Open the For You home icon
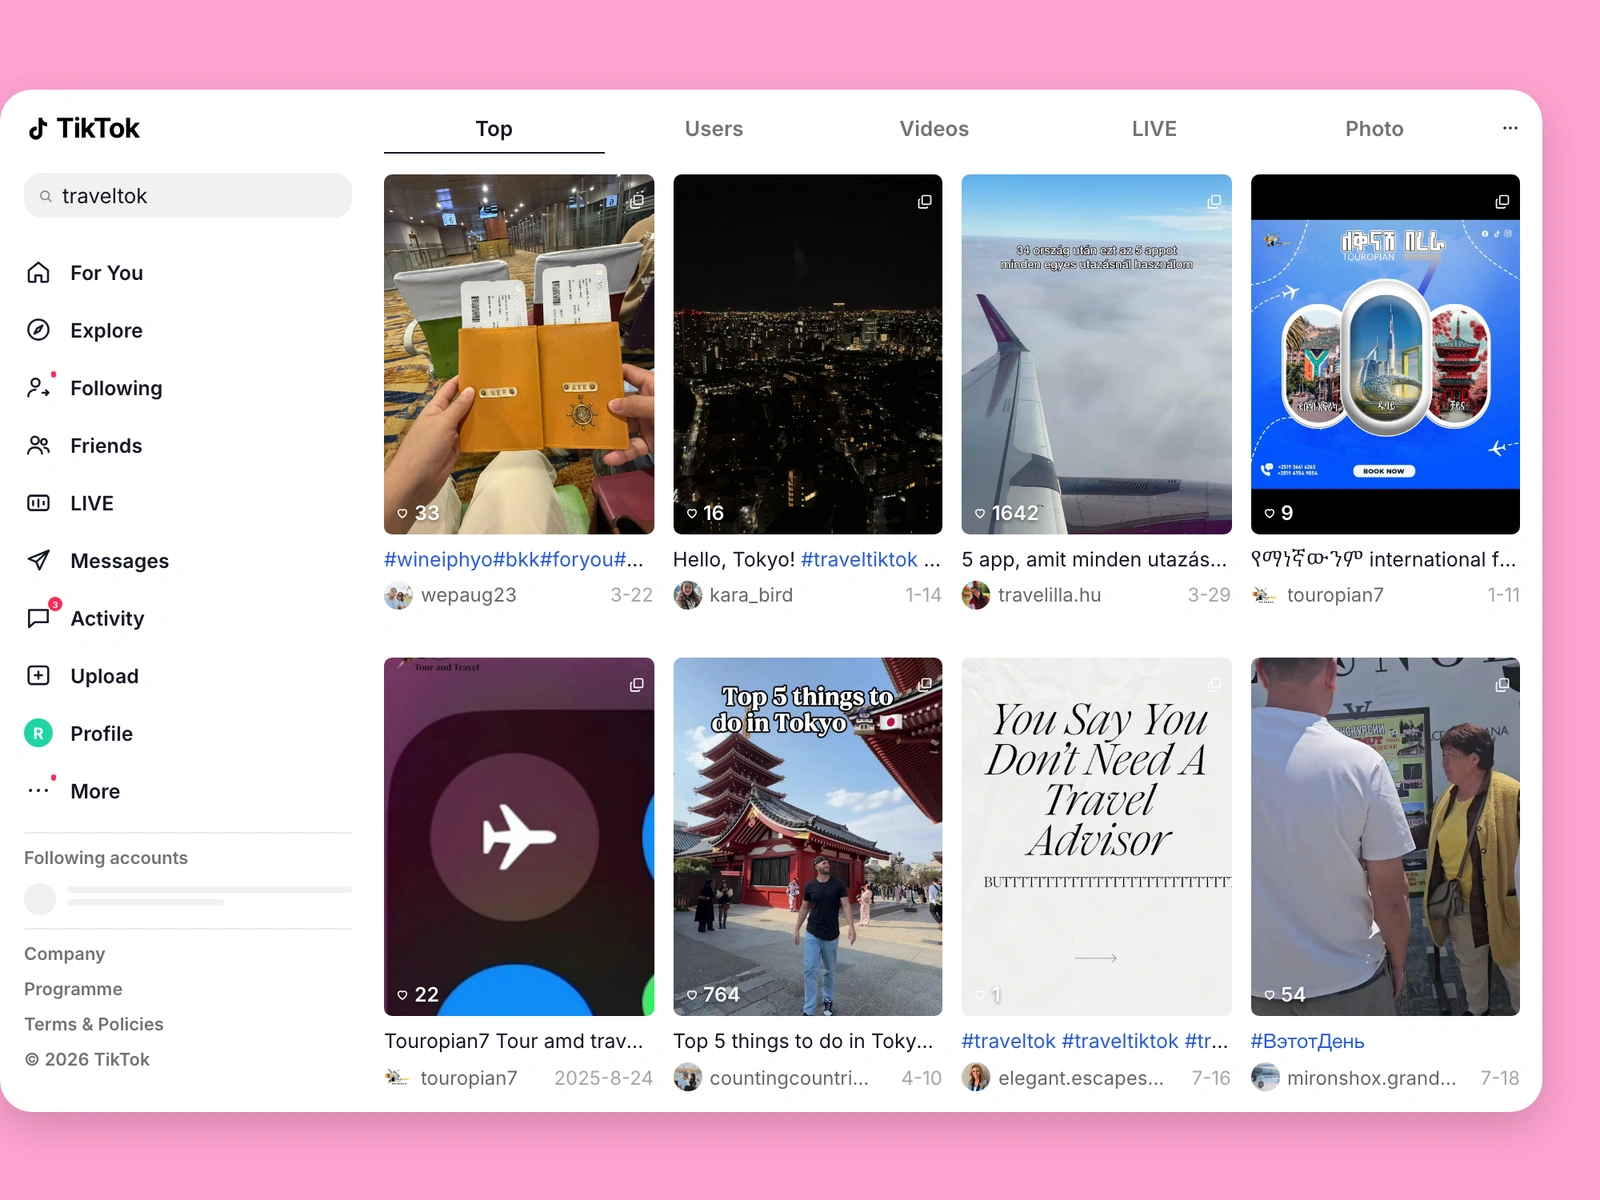Image resolution: width=1600 pixels, height=1200 pixels. pos(38,273)
